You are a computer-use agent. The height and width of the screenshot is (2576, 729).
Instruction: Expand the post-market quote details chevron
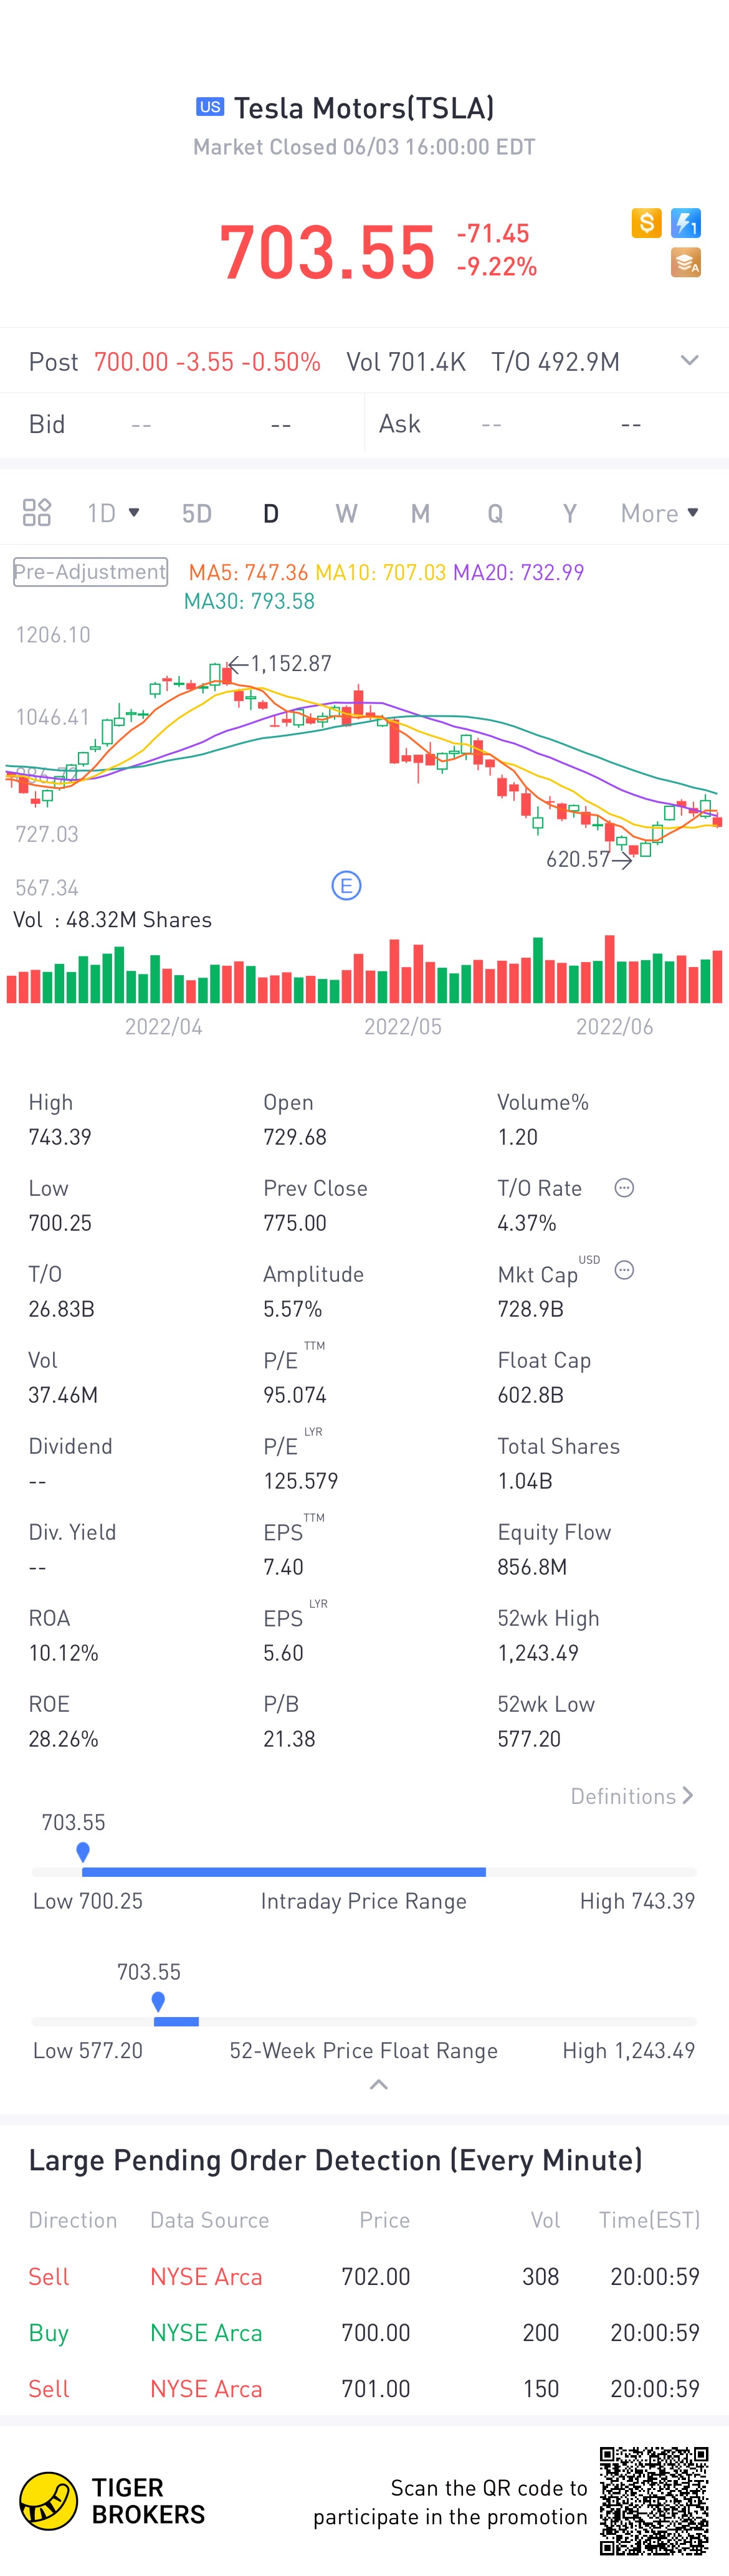[689, 361]
